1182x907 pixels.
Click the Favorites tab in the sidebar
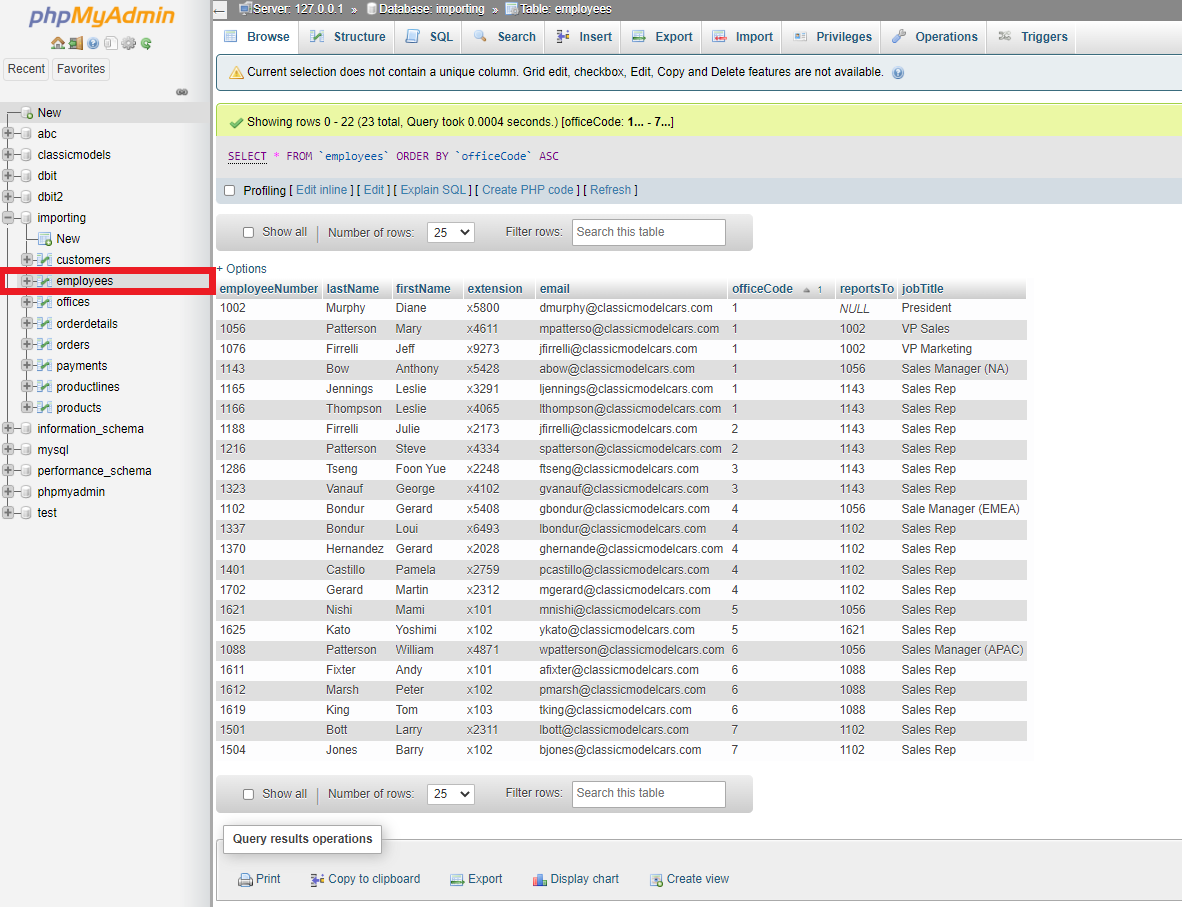tap(80, 69)
